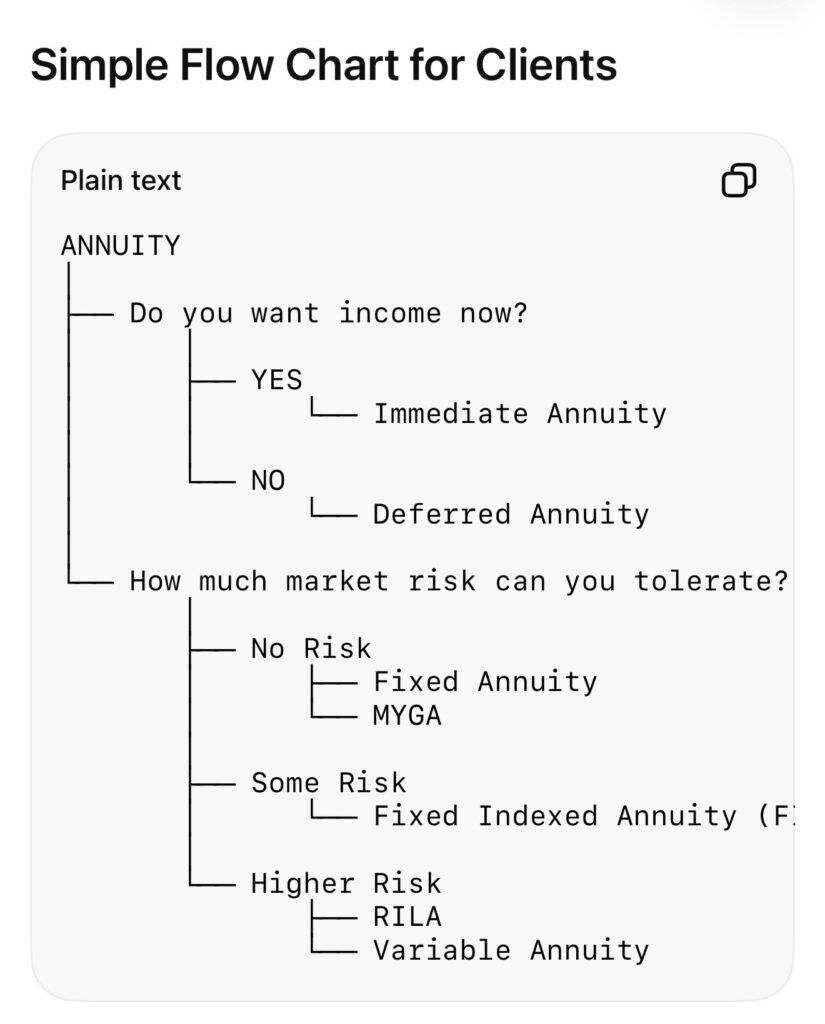
Task: Click the Fixed Indexed Annuity entry
Action: (584, 816)
